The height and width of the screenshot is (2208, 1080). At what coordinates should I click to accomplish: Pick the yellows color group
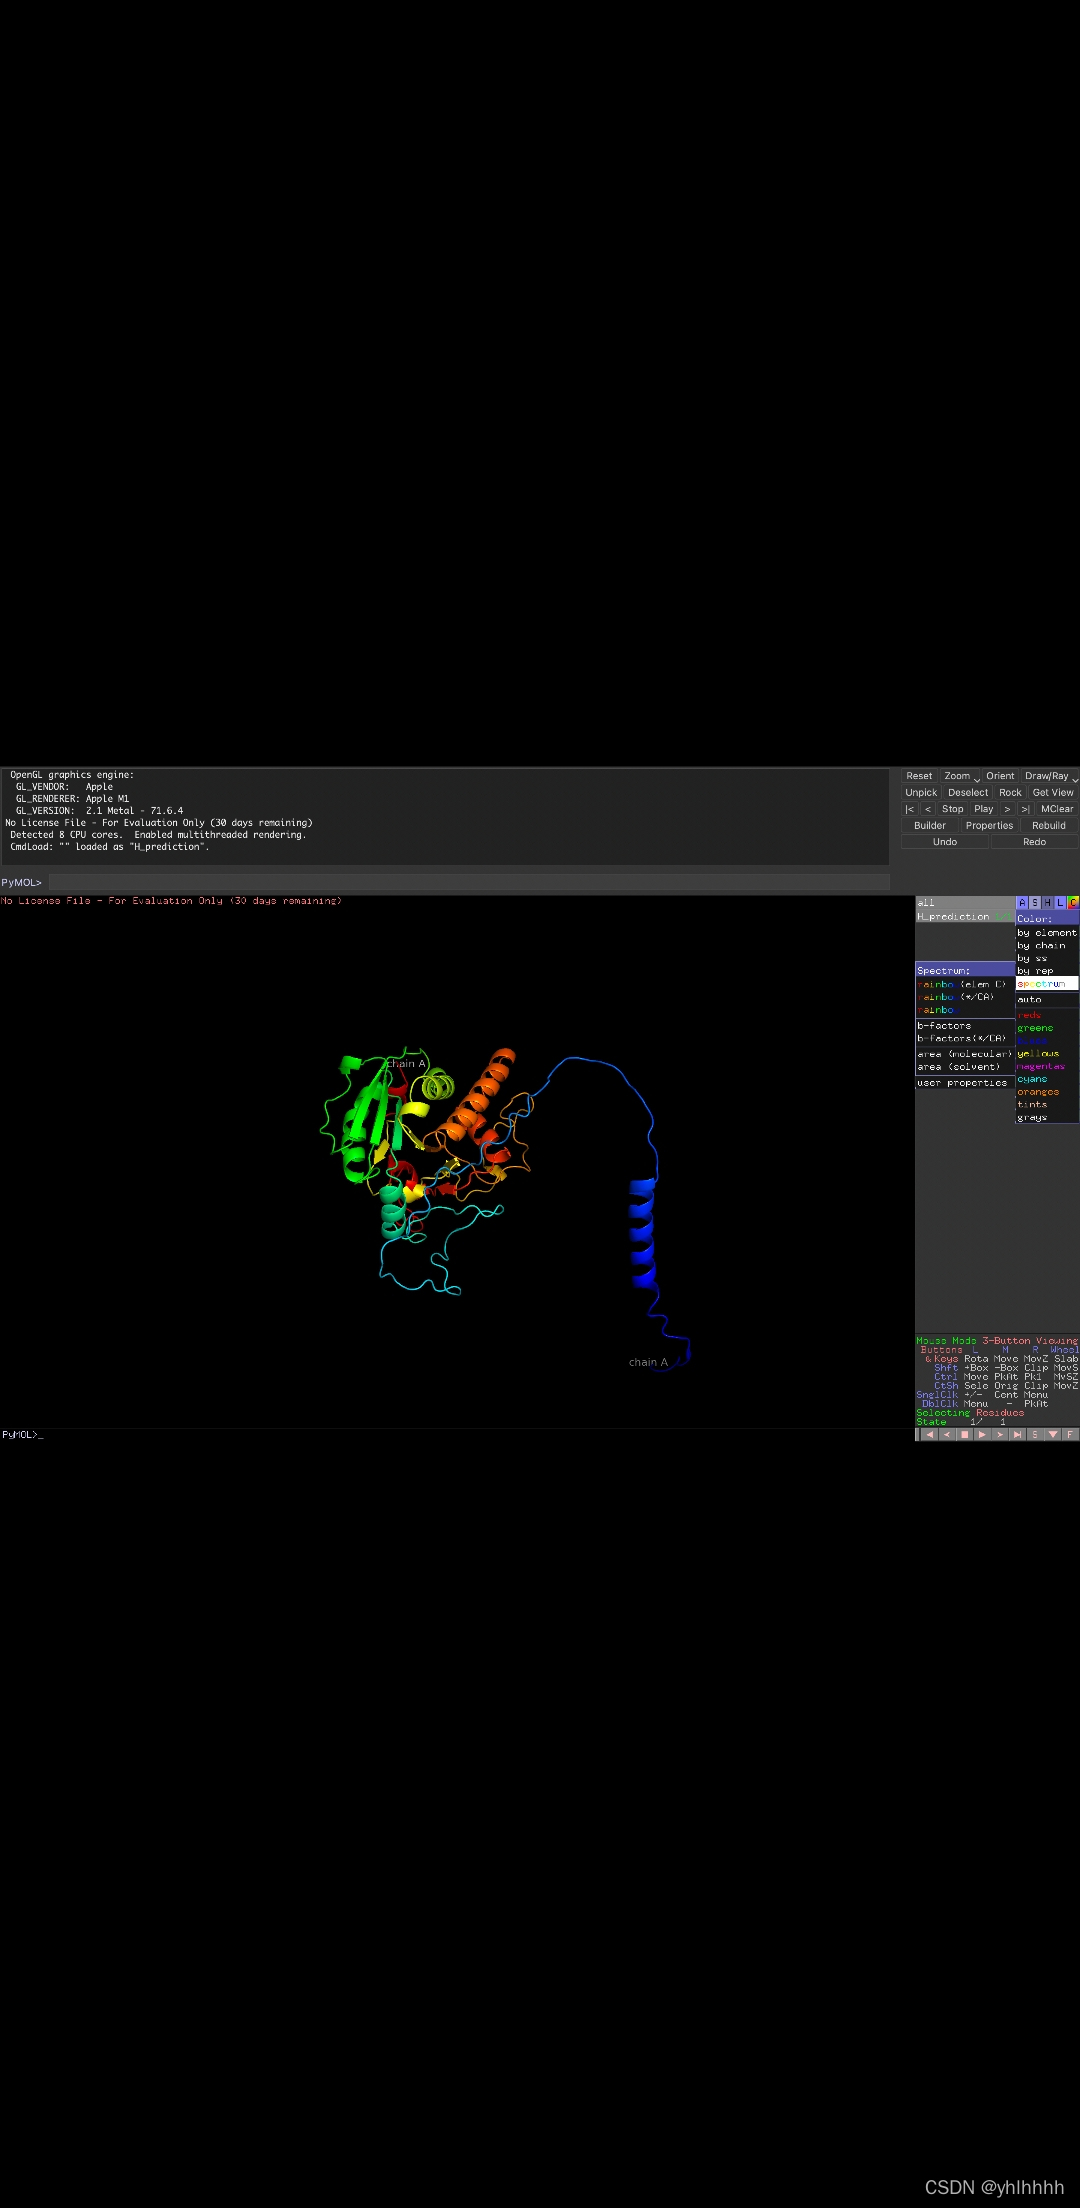click(x=1047, y=1054)
